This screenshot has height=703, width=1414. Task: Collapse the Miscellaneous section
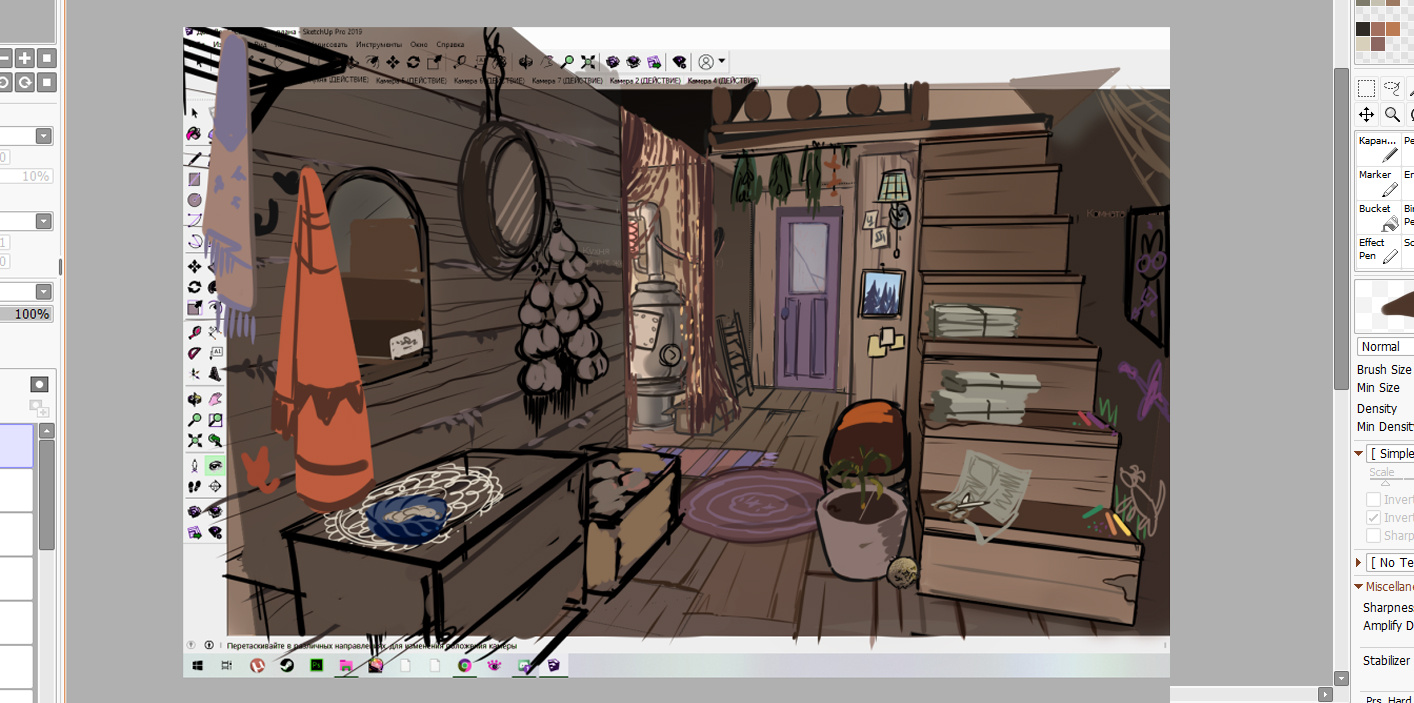coord(1359,587)
